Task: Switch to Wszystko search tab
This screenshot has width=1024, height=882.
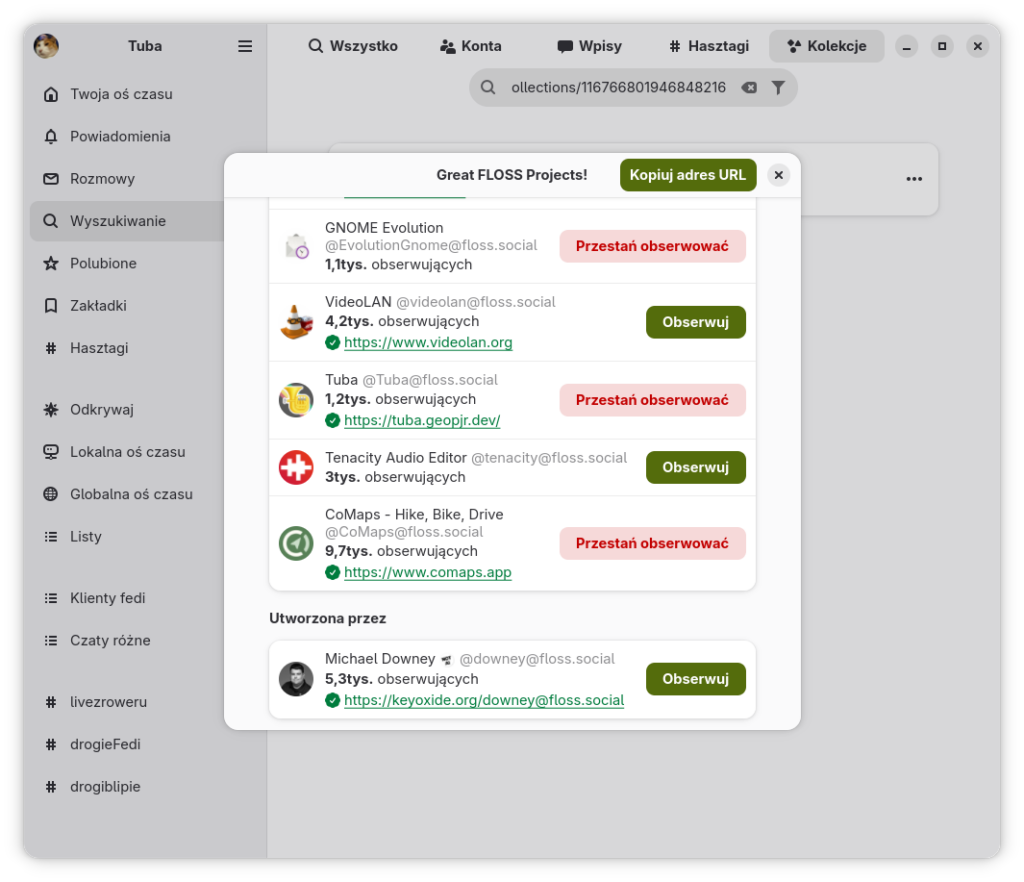Action: [x=353, y=46]
